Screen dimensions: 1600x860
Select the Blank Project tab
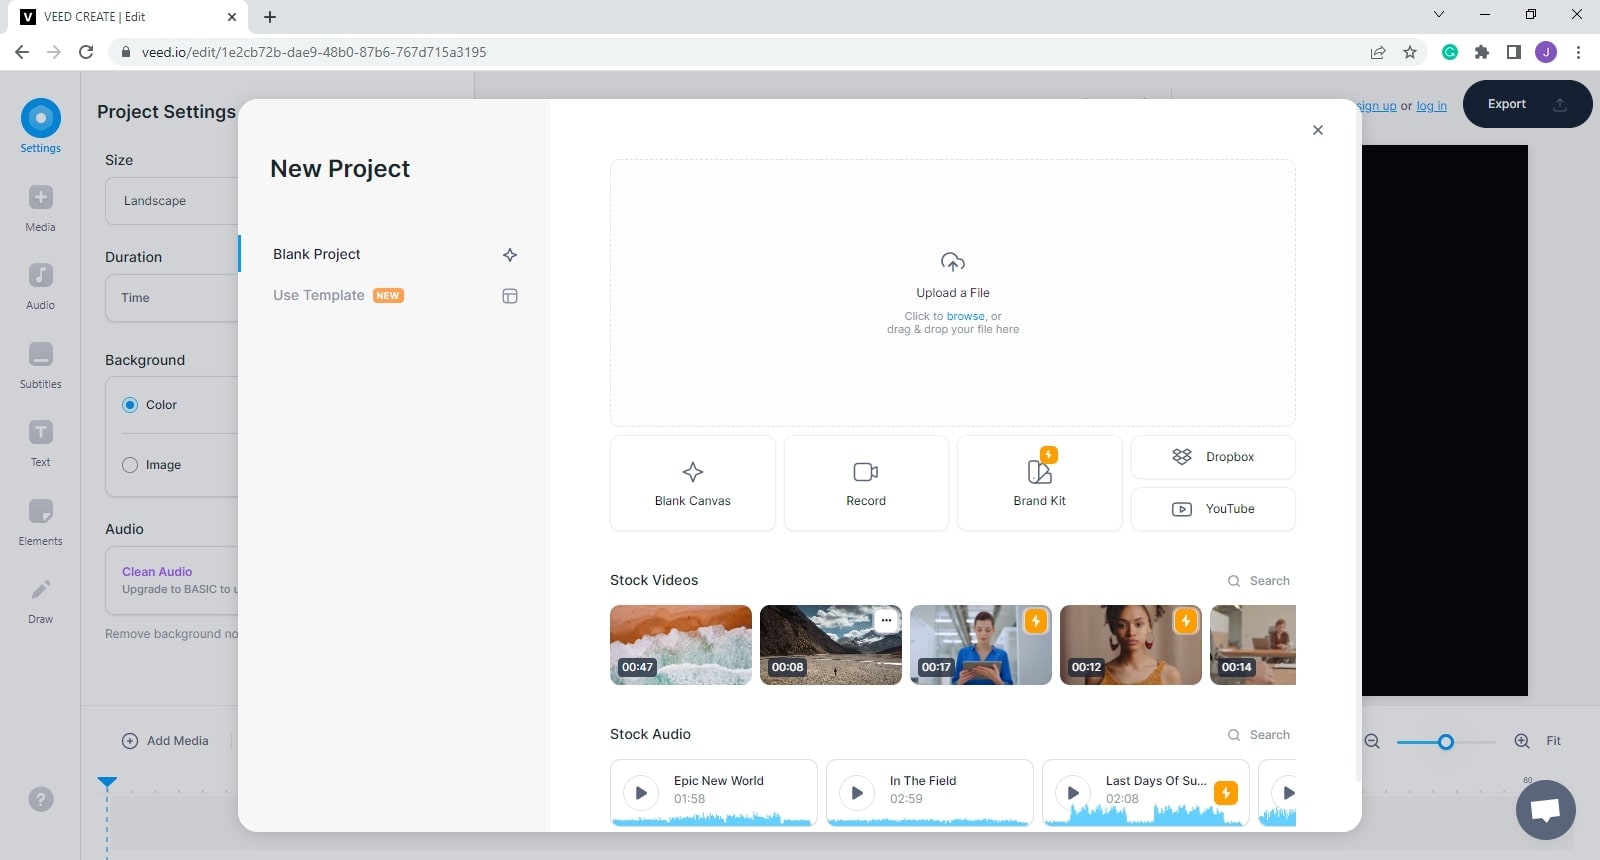[x=395, y=254]
